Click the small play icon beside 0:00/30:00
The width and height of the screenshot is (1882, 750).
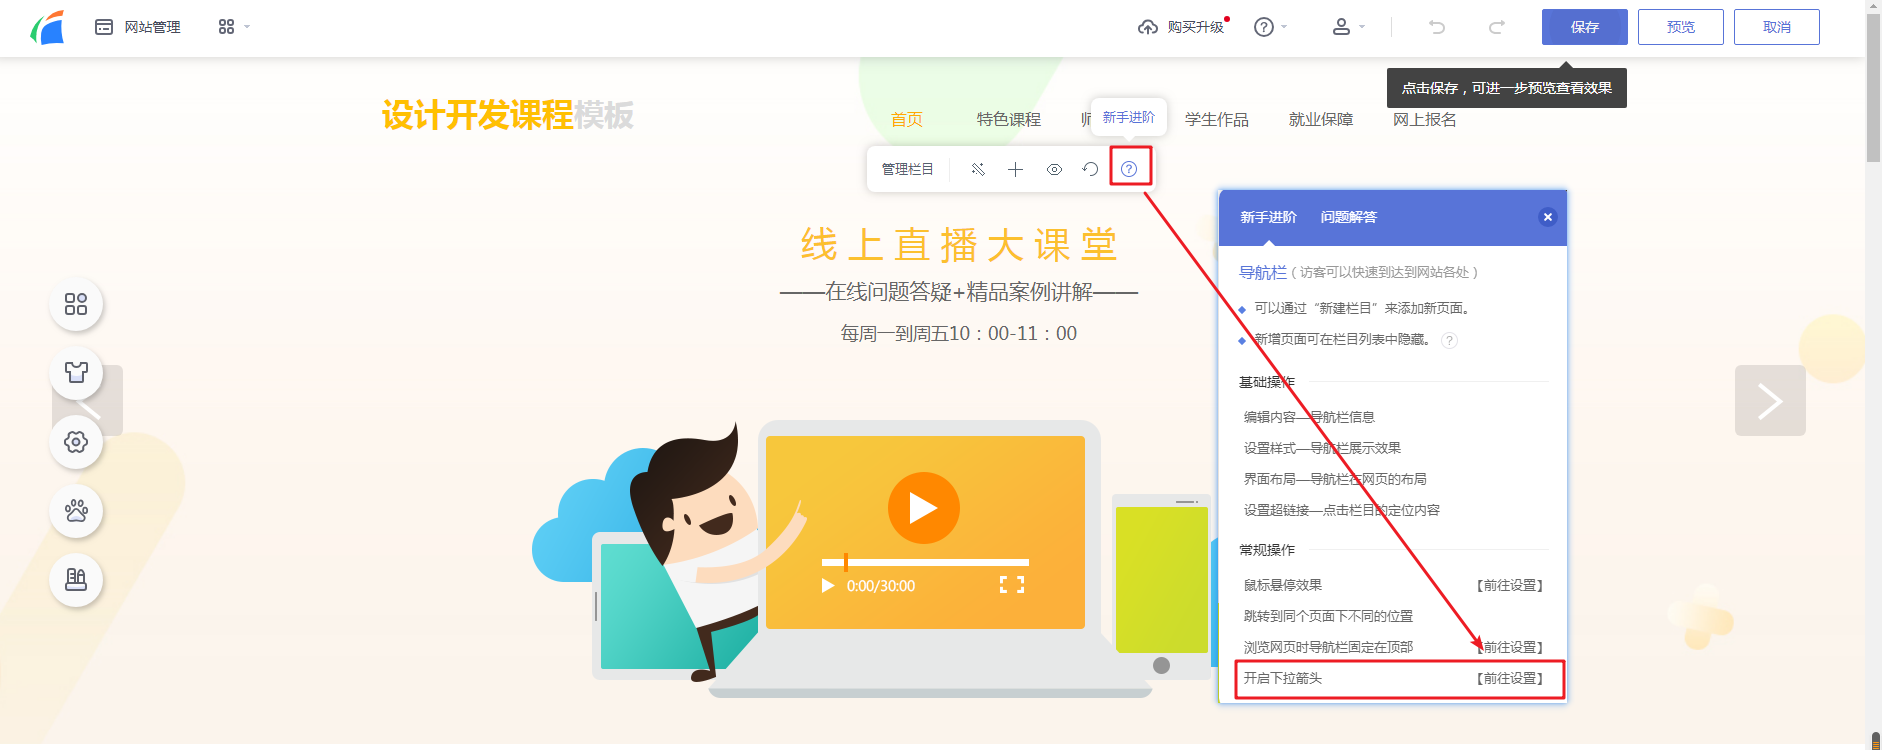pos(828,585)
